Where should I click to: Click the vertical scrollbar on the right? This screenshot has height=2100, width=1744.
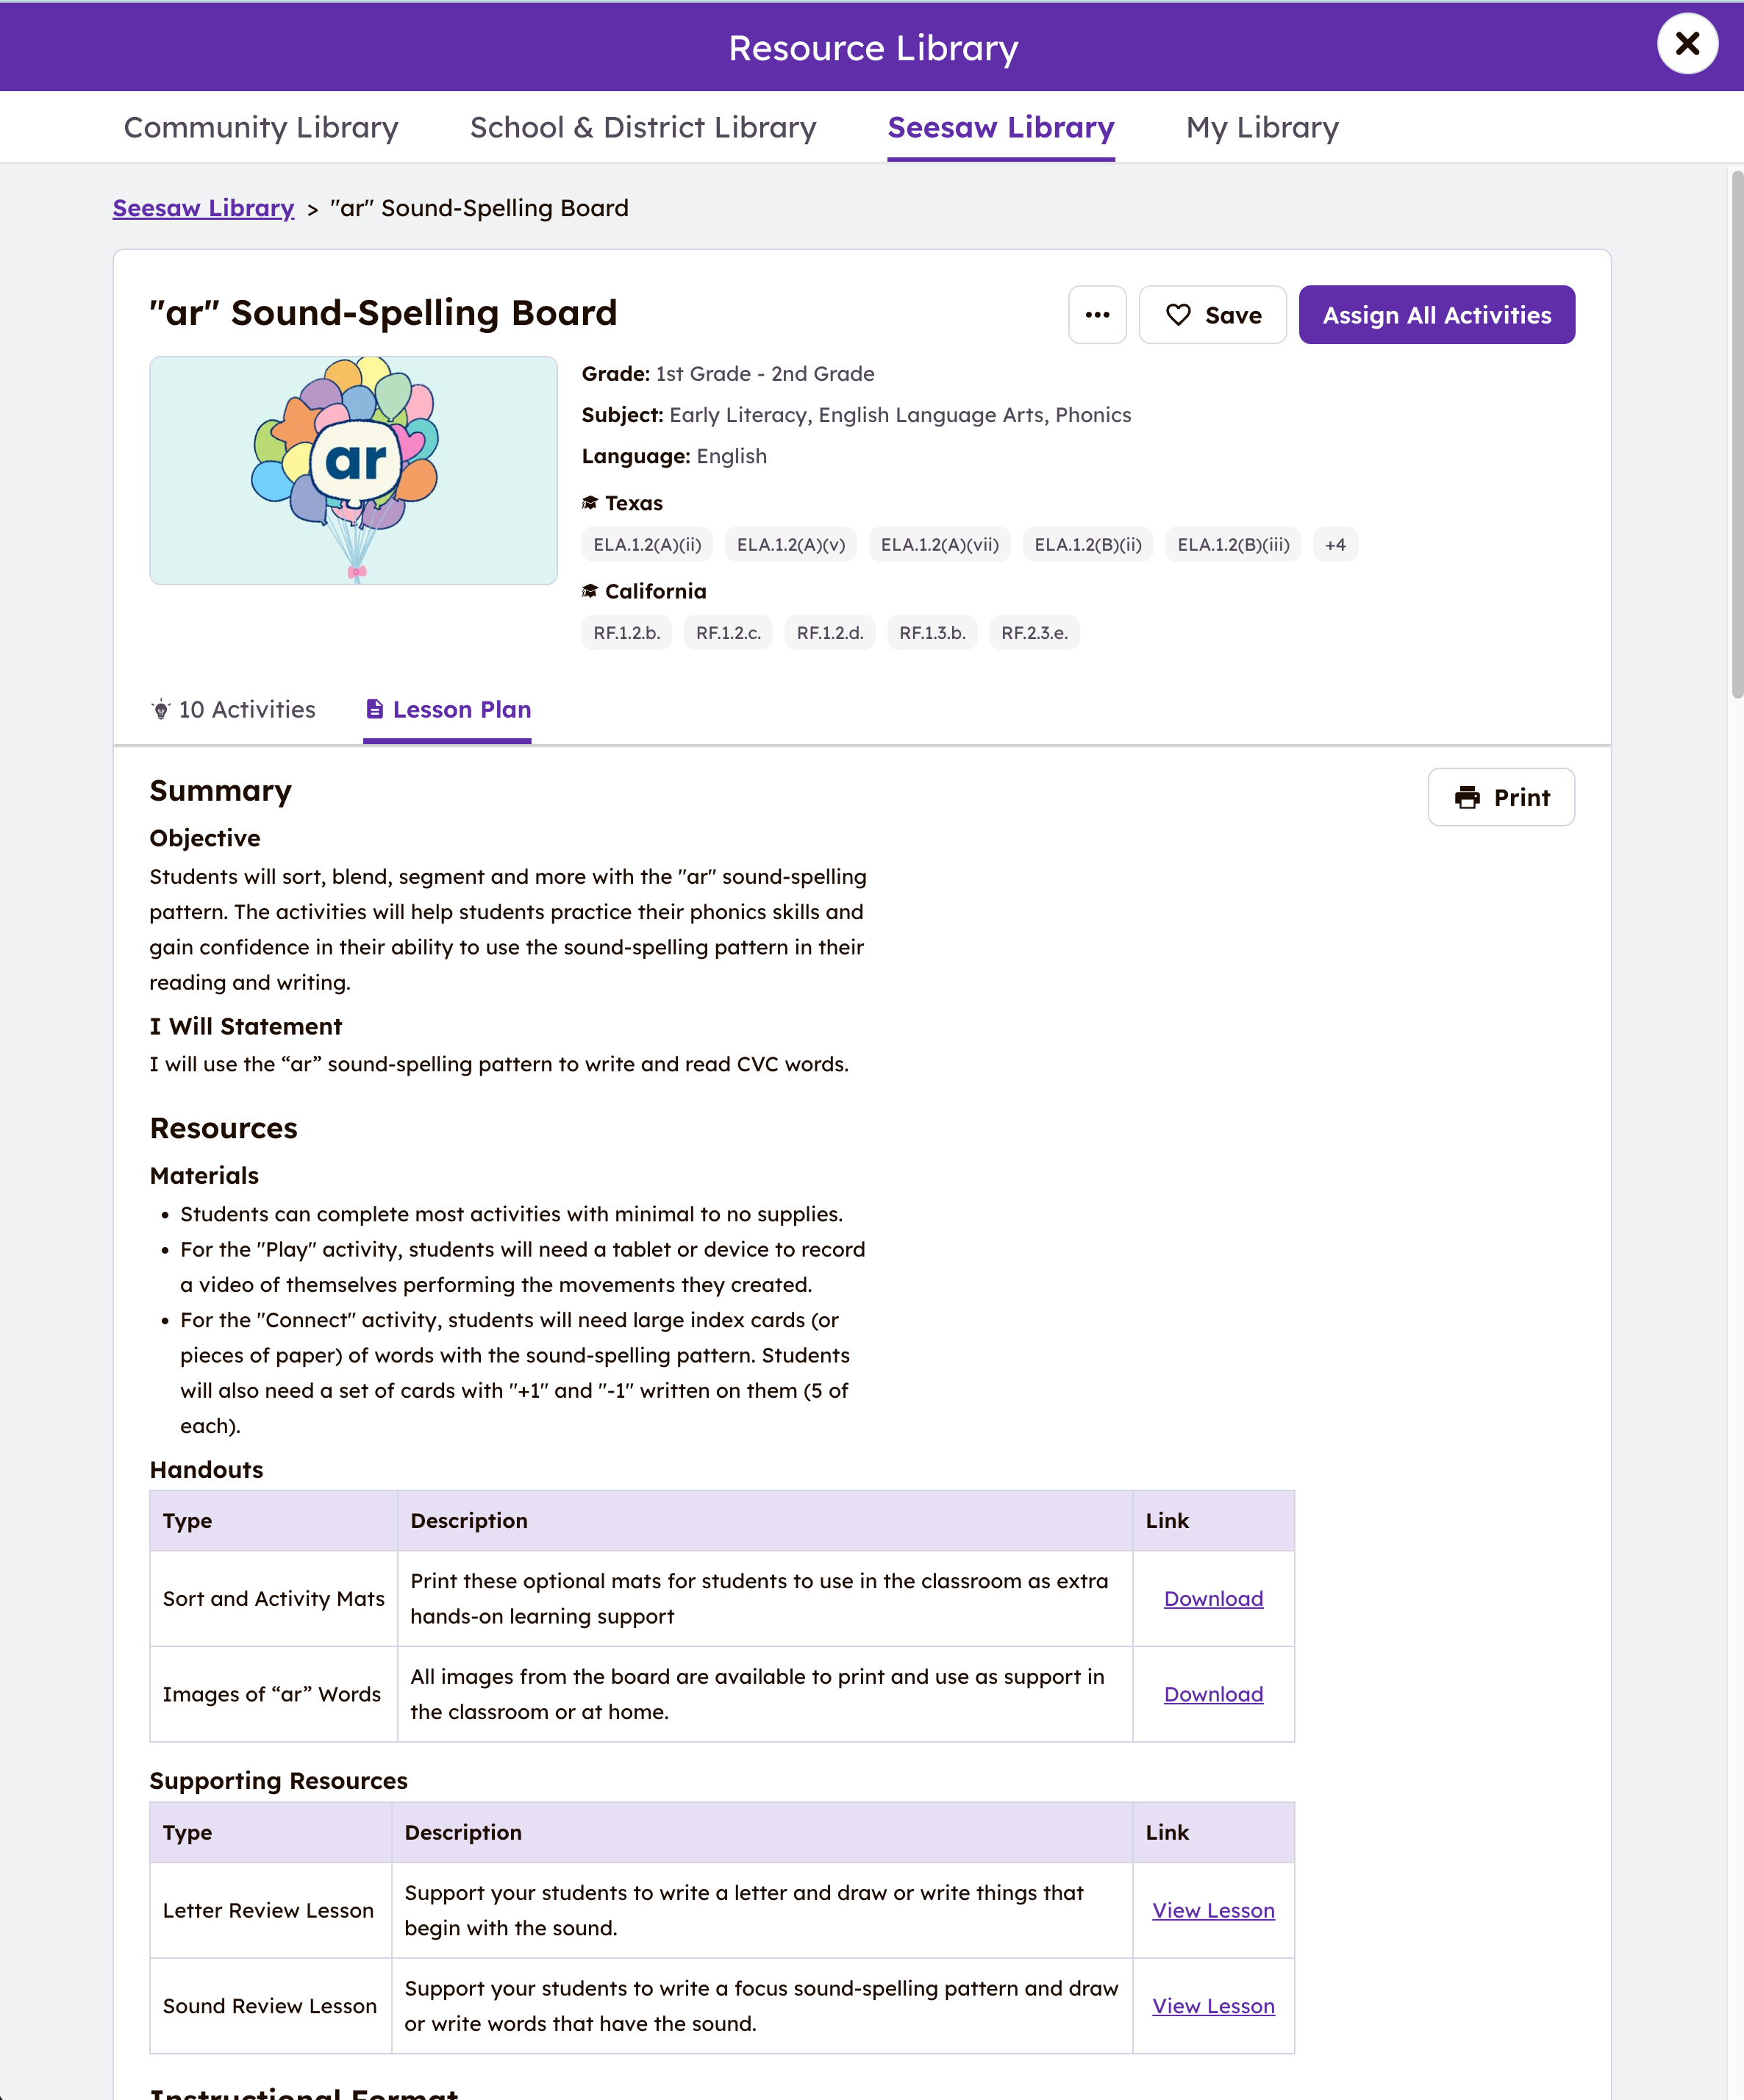click(x=1737, y=435)
